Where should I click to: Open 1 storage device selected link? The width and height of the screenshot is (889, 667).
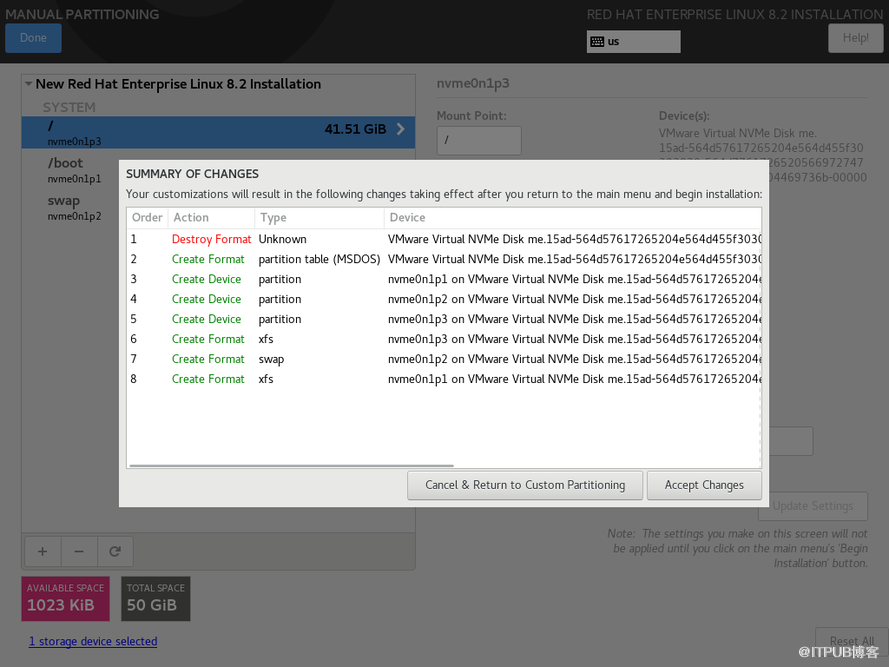coord(93,641)
